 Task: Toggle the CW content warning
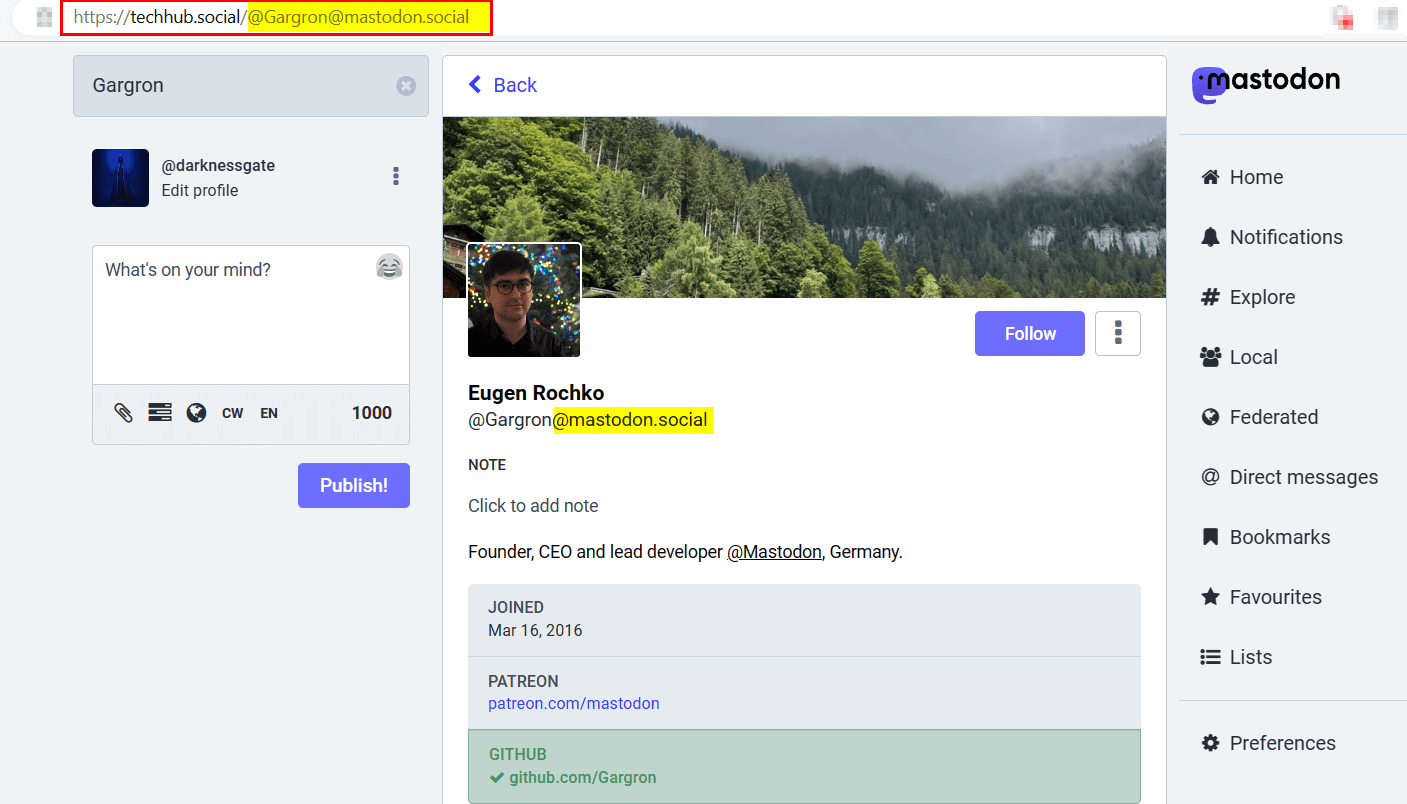pyautogui.click(x=233, y=413)
